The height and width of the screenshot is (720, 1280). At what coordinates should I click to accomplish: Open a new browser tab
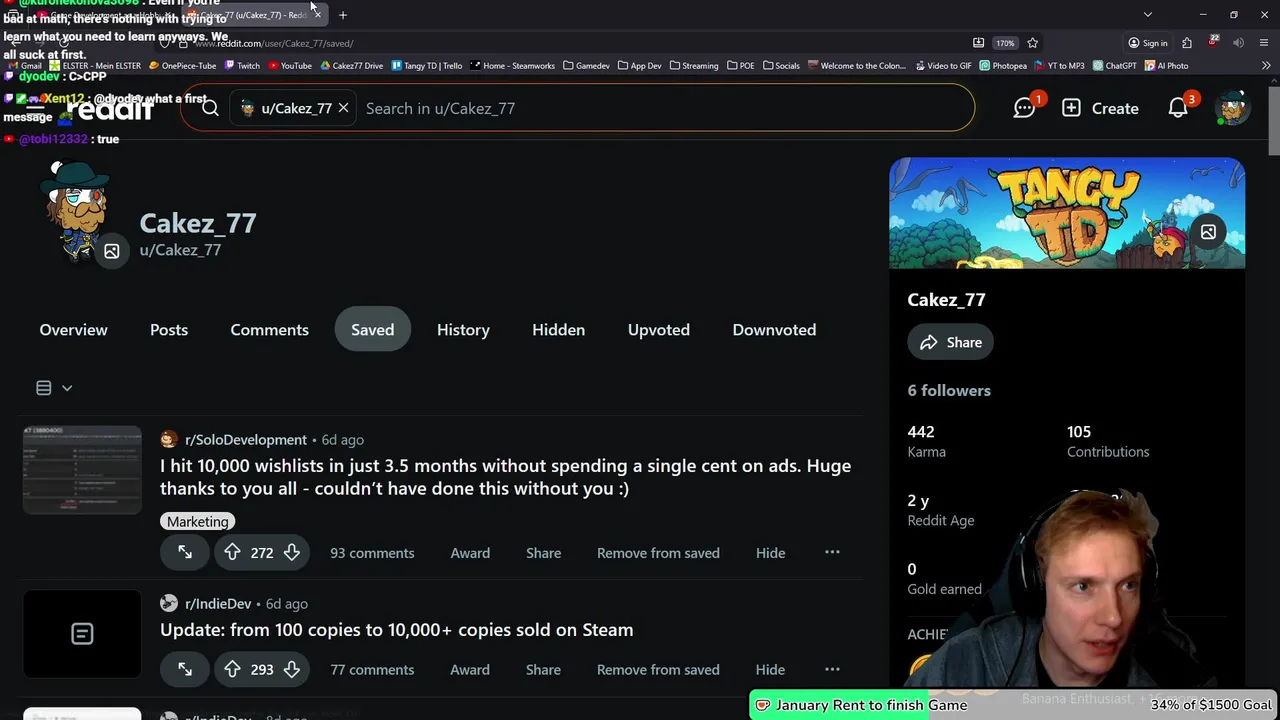342,15
